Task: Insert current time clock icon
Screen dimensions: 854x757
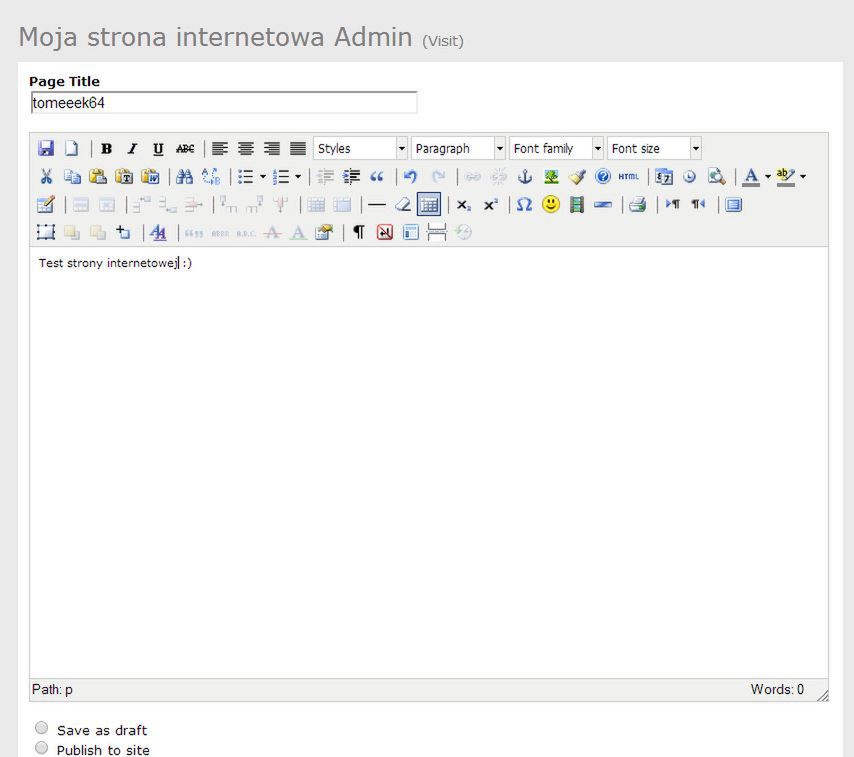Action: point(690,176)
